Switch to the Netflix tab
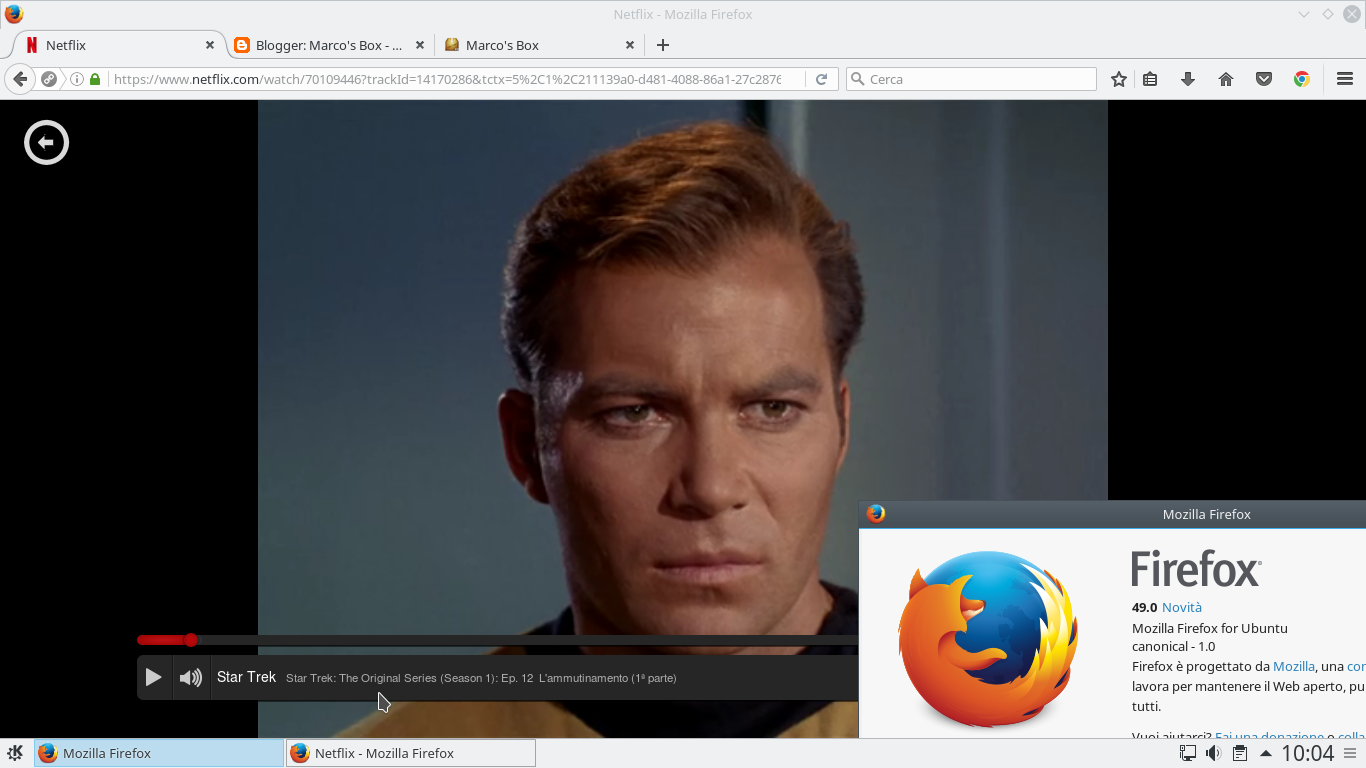This screenshot has width=1366, height=768. click(119, 45)
